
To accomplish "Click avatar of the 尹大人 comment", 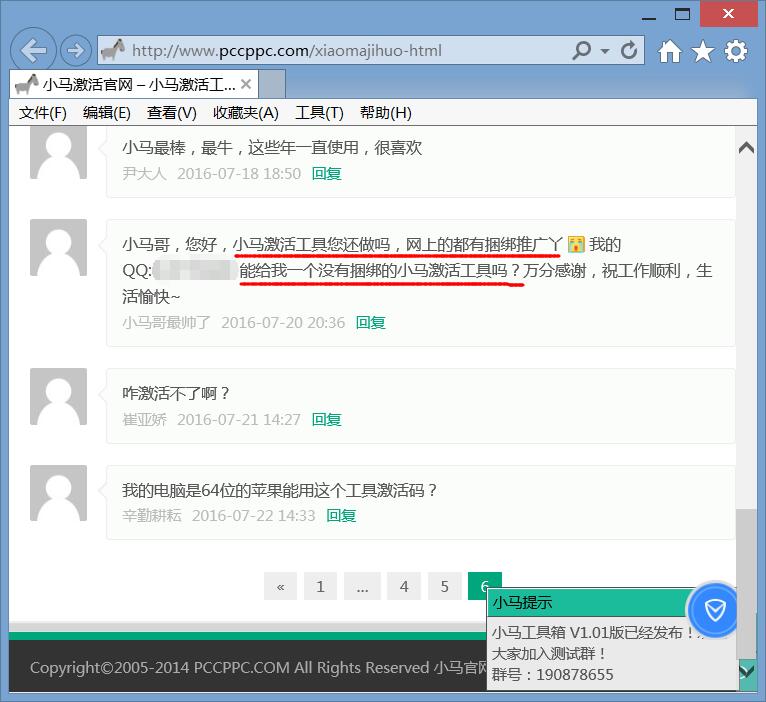I will coord(59,152).
